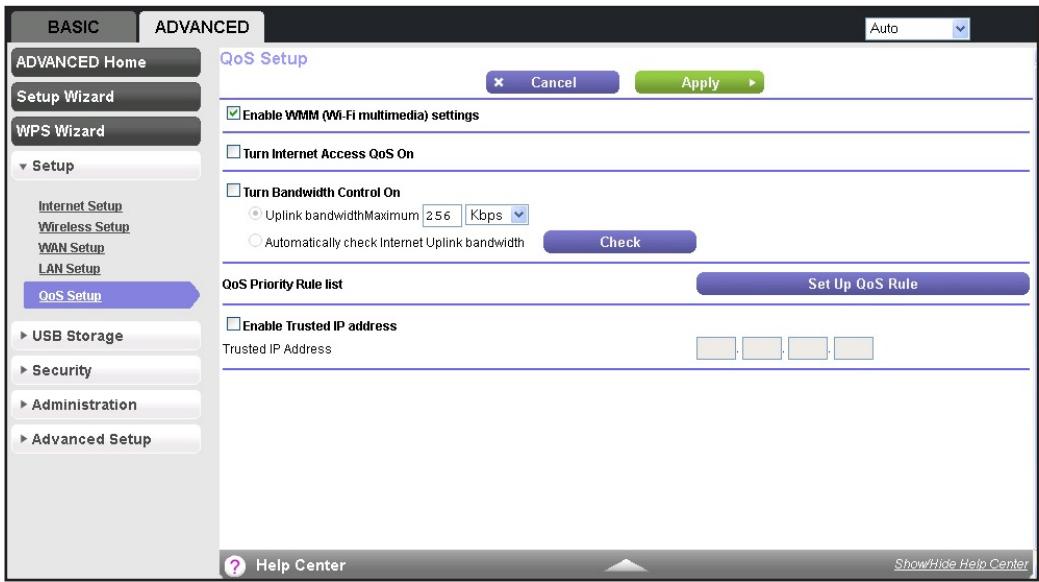The height and width of the screenshot is (582, 1039).
Task: Check Turn Bandwidth Control On
Action: (233, 191)
